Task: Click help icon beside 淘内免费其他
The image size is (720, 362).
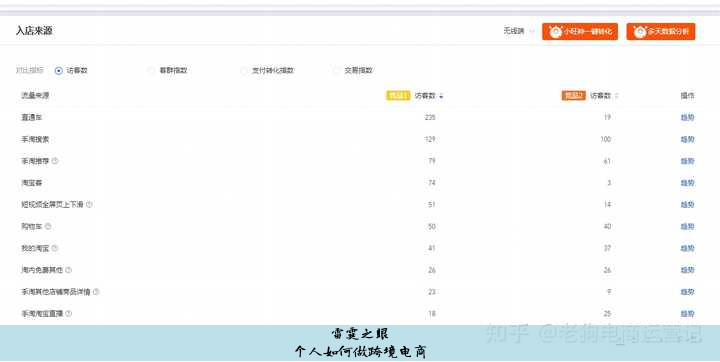Action: click(x=68, y=270)
